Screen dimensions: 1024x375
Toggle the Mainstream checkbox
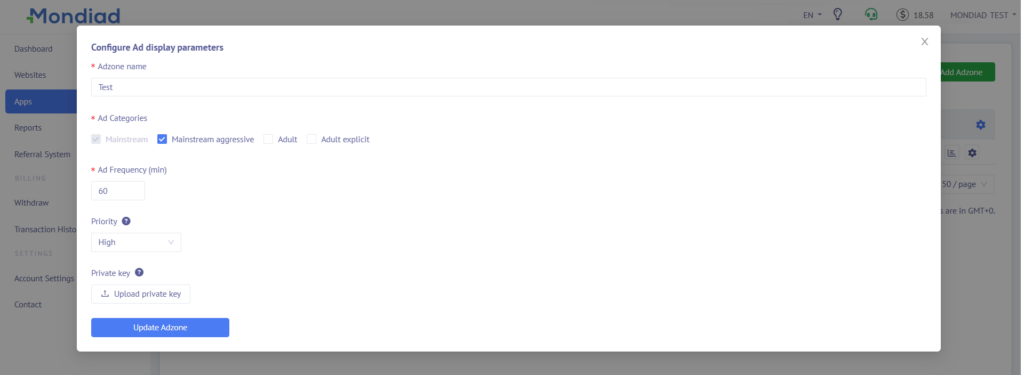pyautogui.click(x=96, y=139)
